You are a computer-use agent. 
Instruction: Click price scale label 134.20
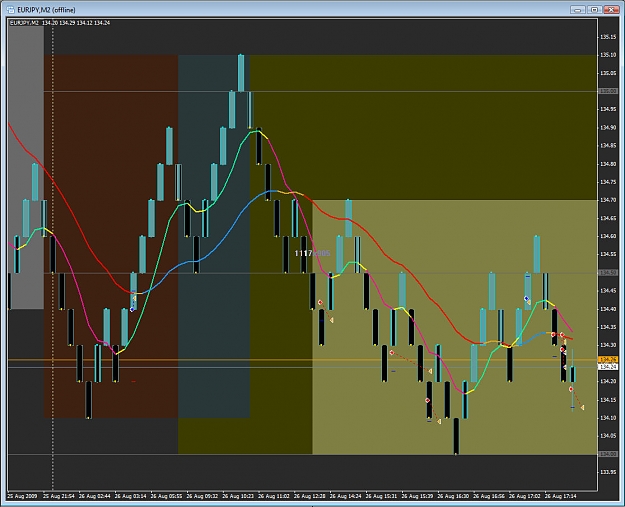point(608,381)
